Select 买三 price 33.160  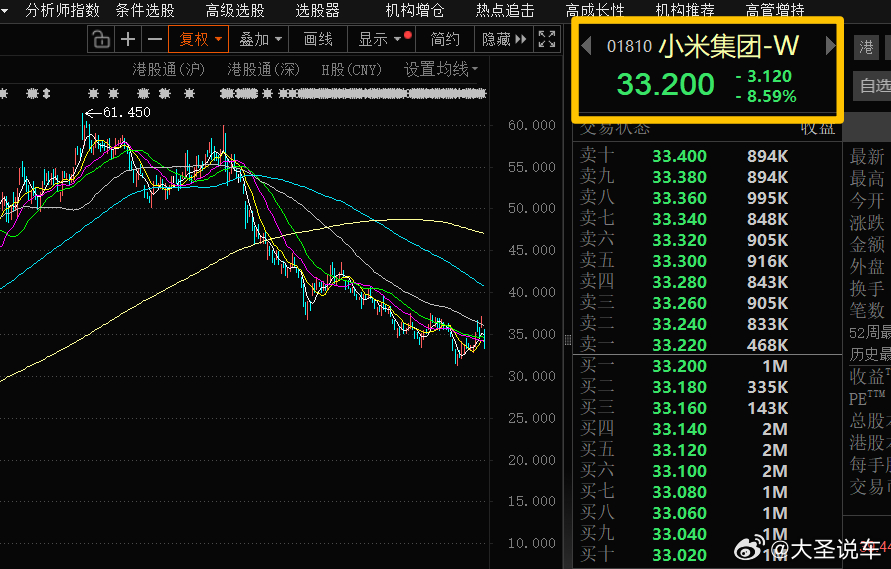(x=680, y=408)
